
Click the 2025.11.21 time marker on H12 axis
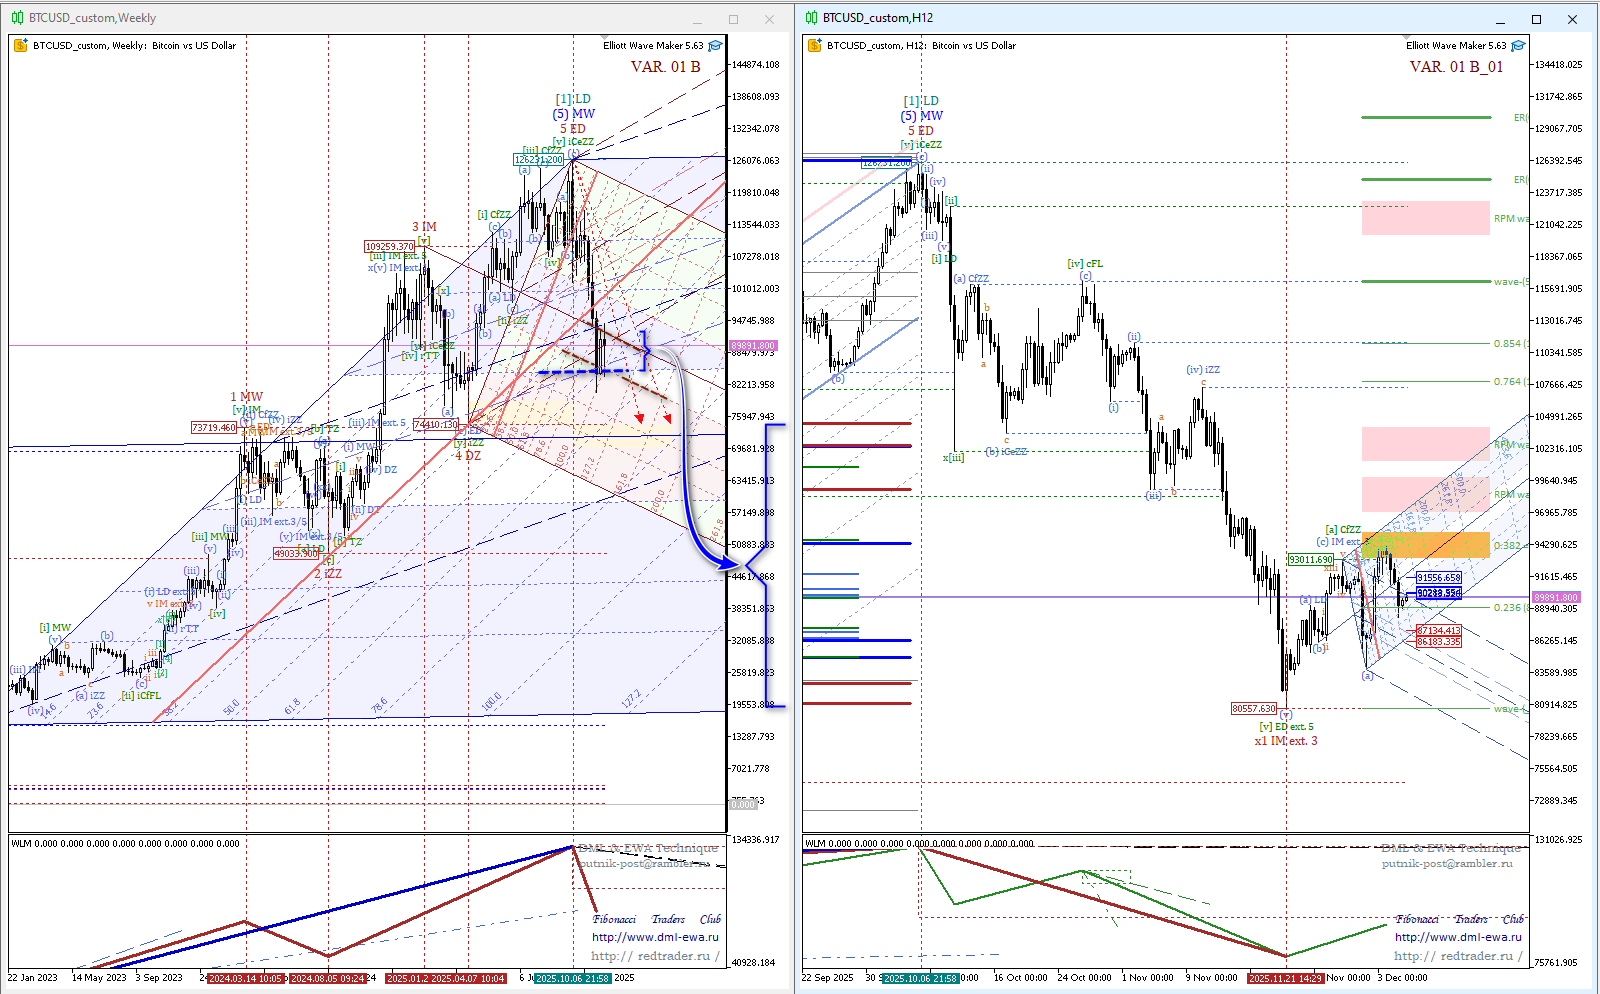click(x=1285, y=978)
